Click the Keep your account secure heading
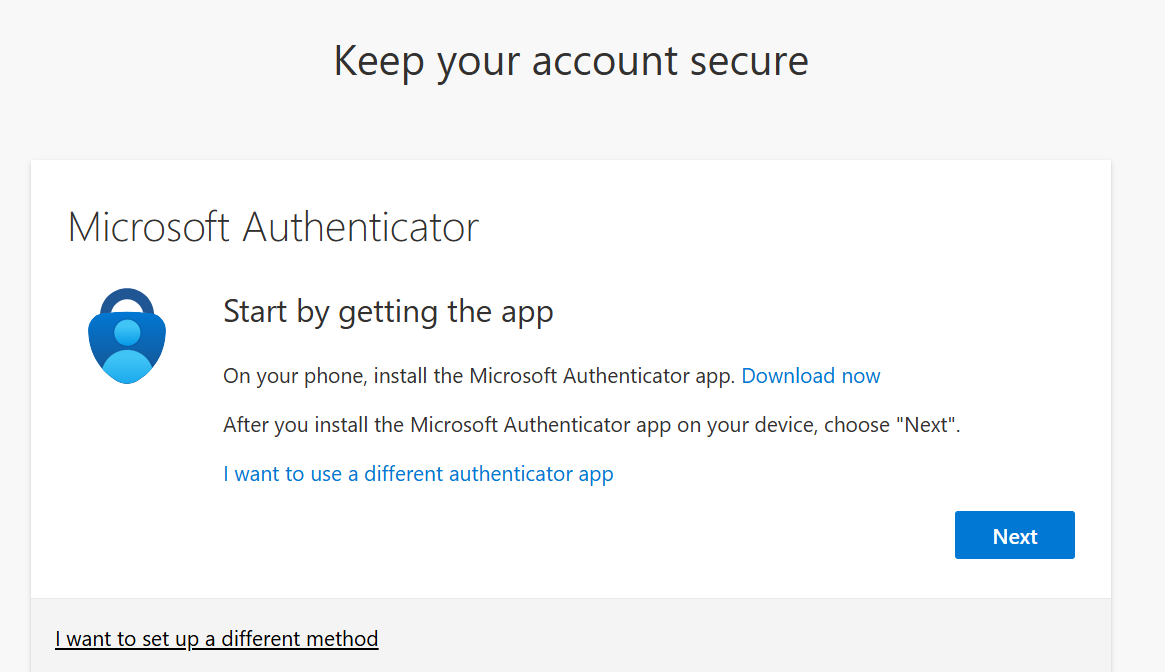The image size is (1165, 672). [x=571, y=61]
